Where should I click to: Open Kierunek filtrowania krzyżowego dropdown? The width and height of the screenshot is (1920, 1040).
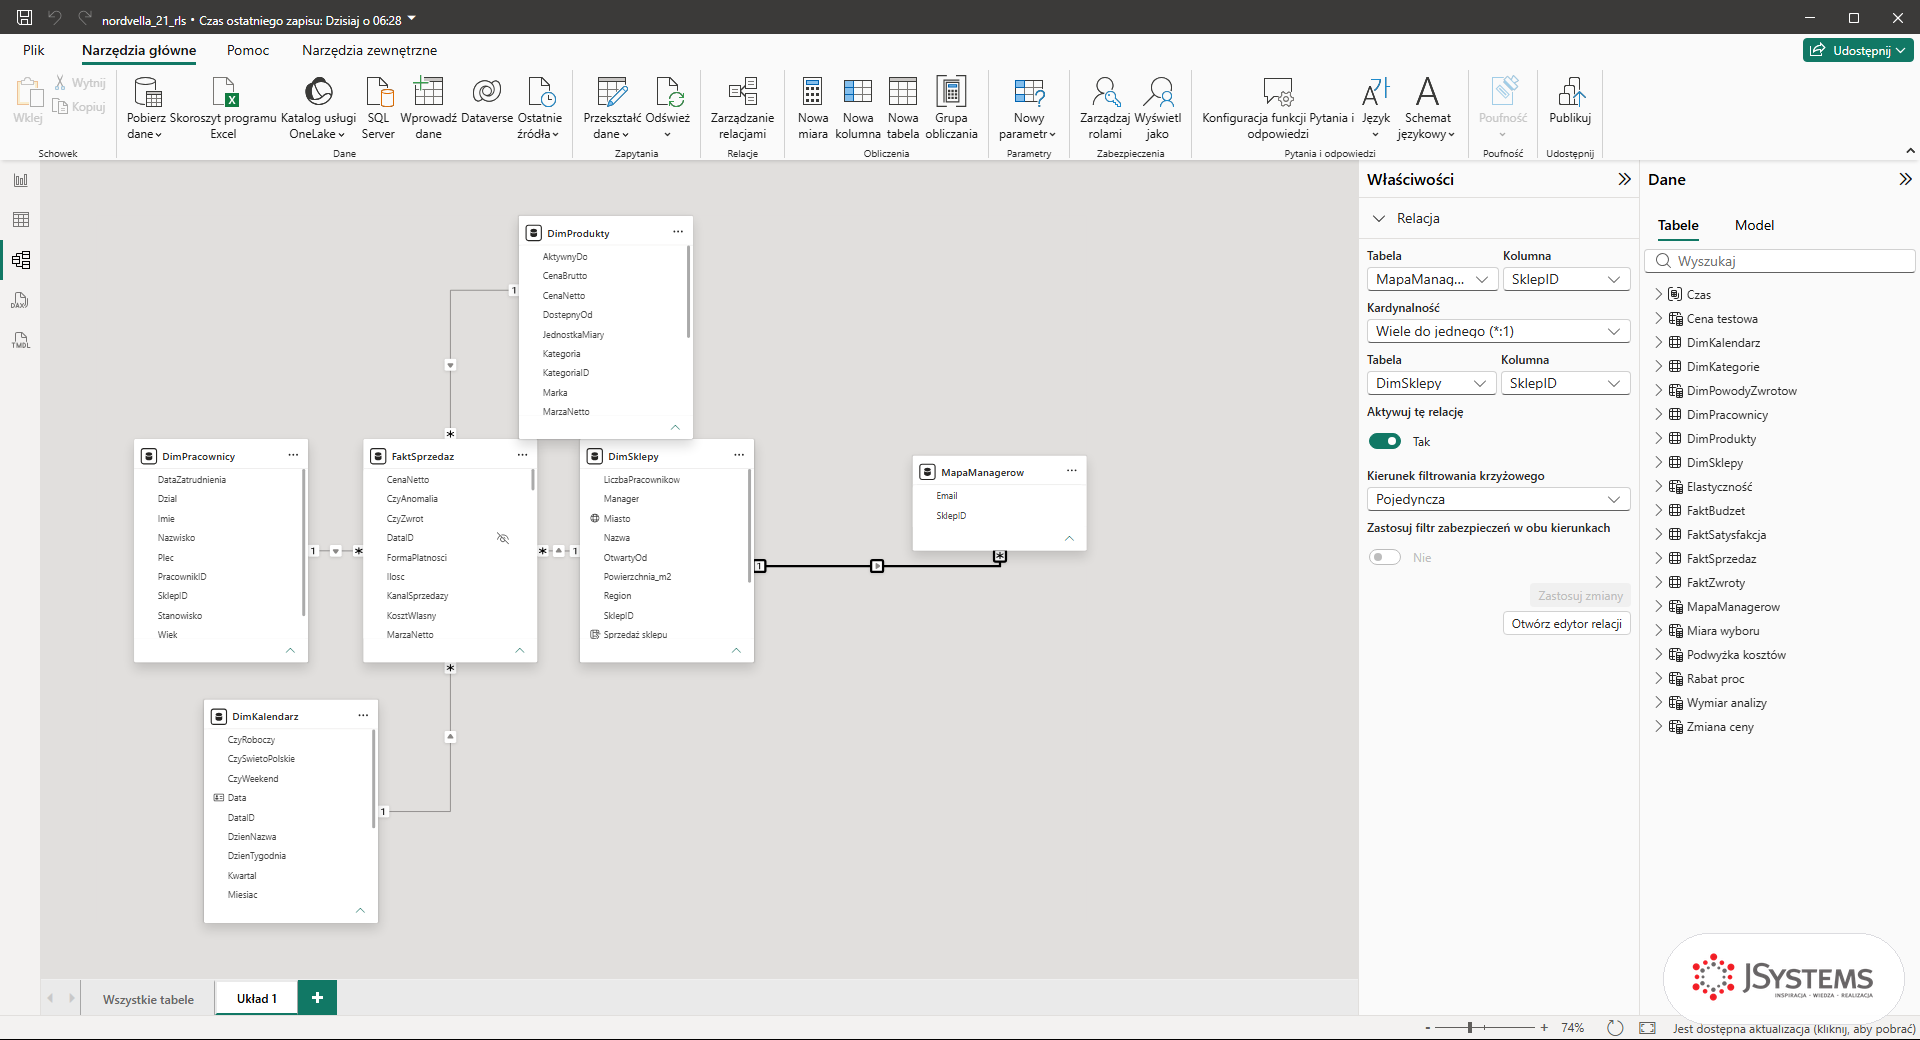(1498, 499)
